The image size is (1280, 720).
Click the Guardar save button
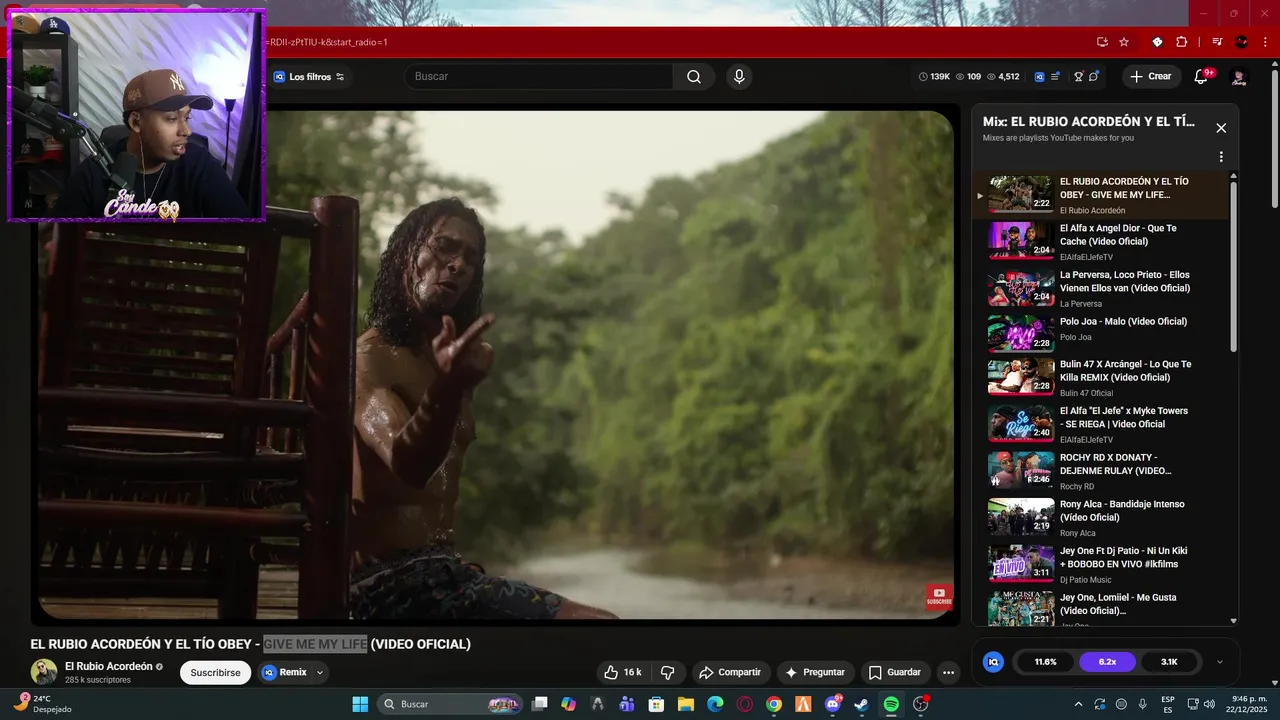(894, 672)
